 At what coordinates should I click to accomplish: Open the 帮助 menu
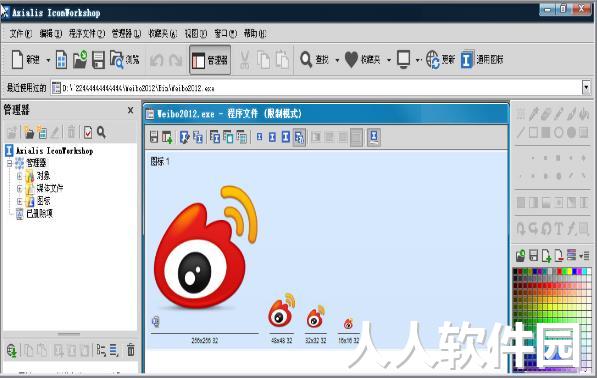(255, 34)
